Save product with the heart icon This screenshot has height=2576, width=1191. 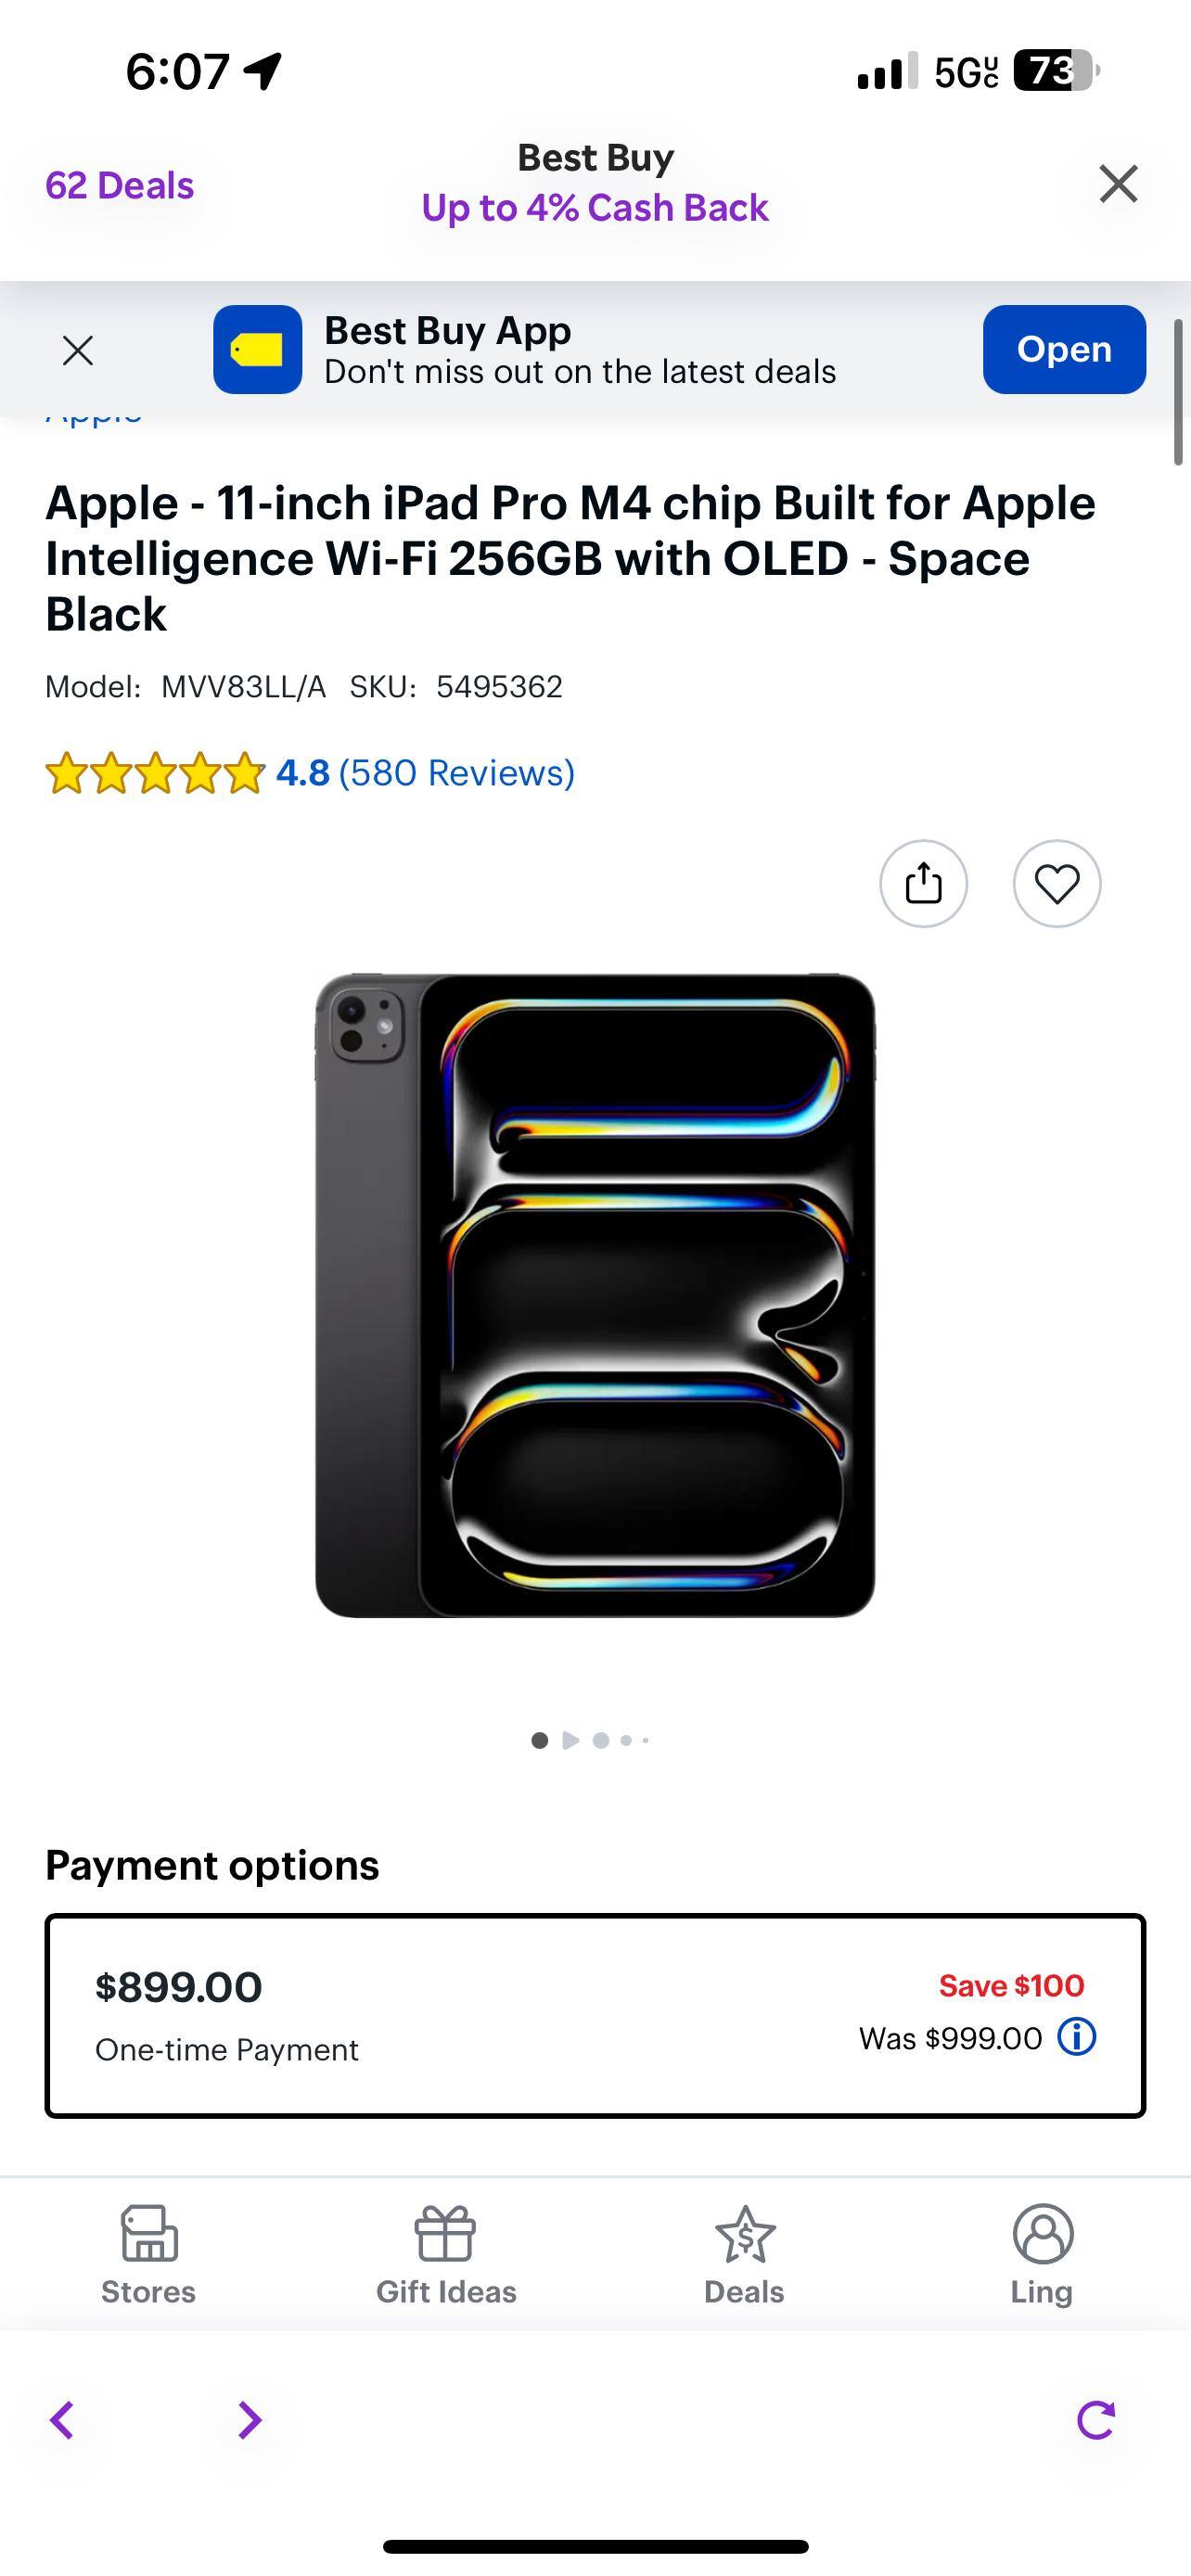click(x=1056, y=883)
